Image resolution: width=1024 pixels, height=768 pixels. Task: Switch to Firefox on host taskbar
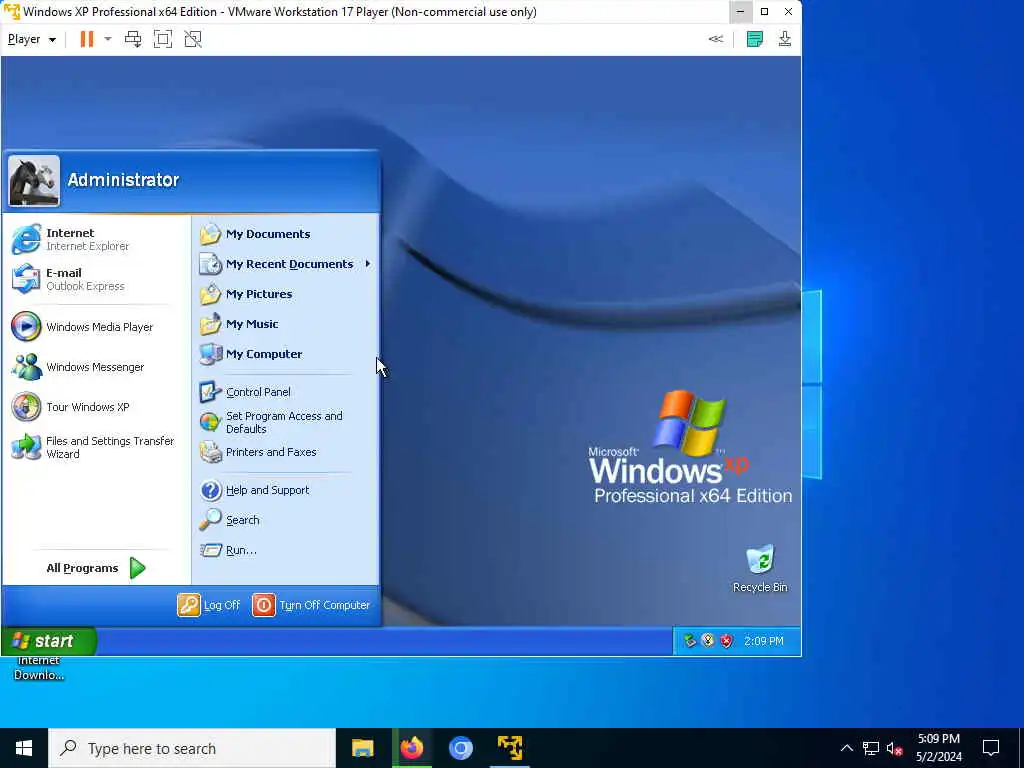(411, 748)
